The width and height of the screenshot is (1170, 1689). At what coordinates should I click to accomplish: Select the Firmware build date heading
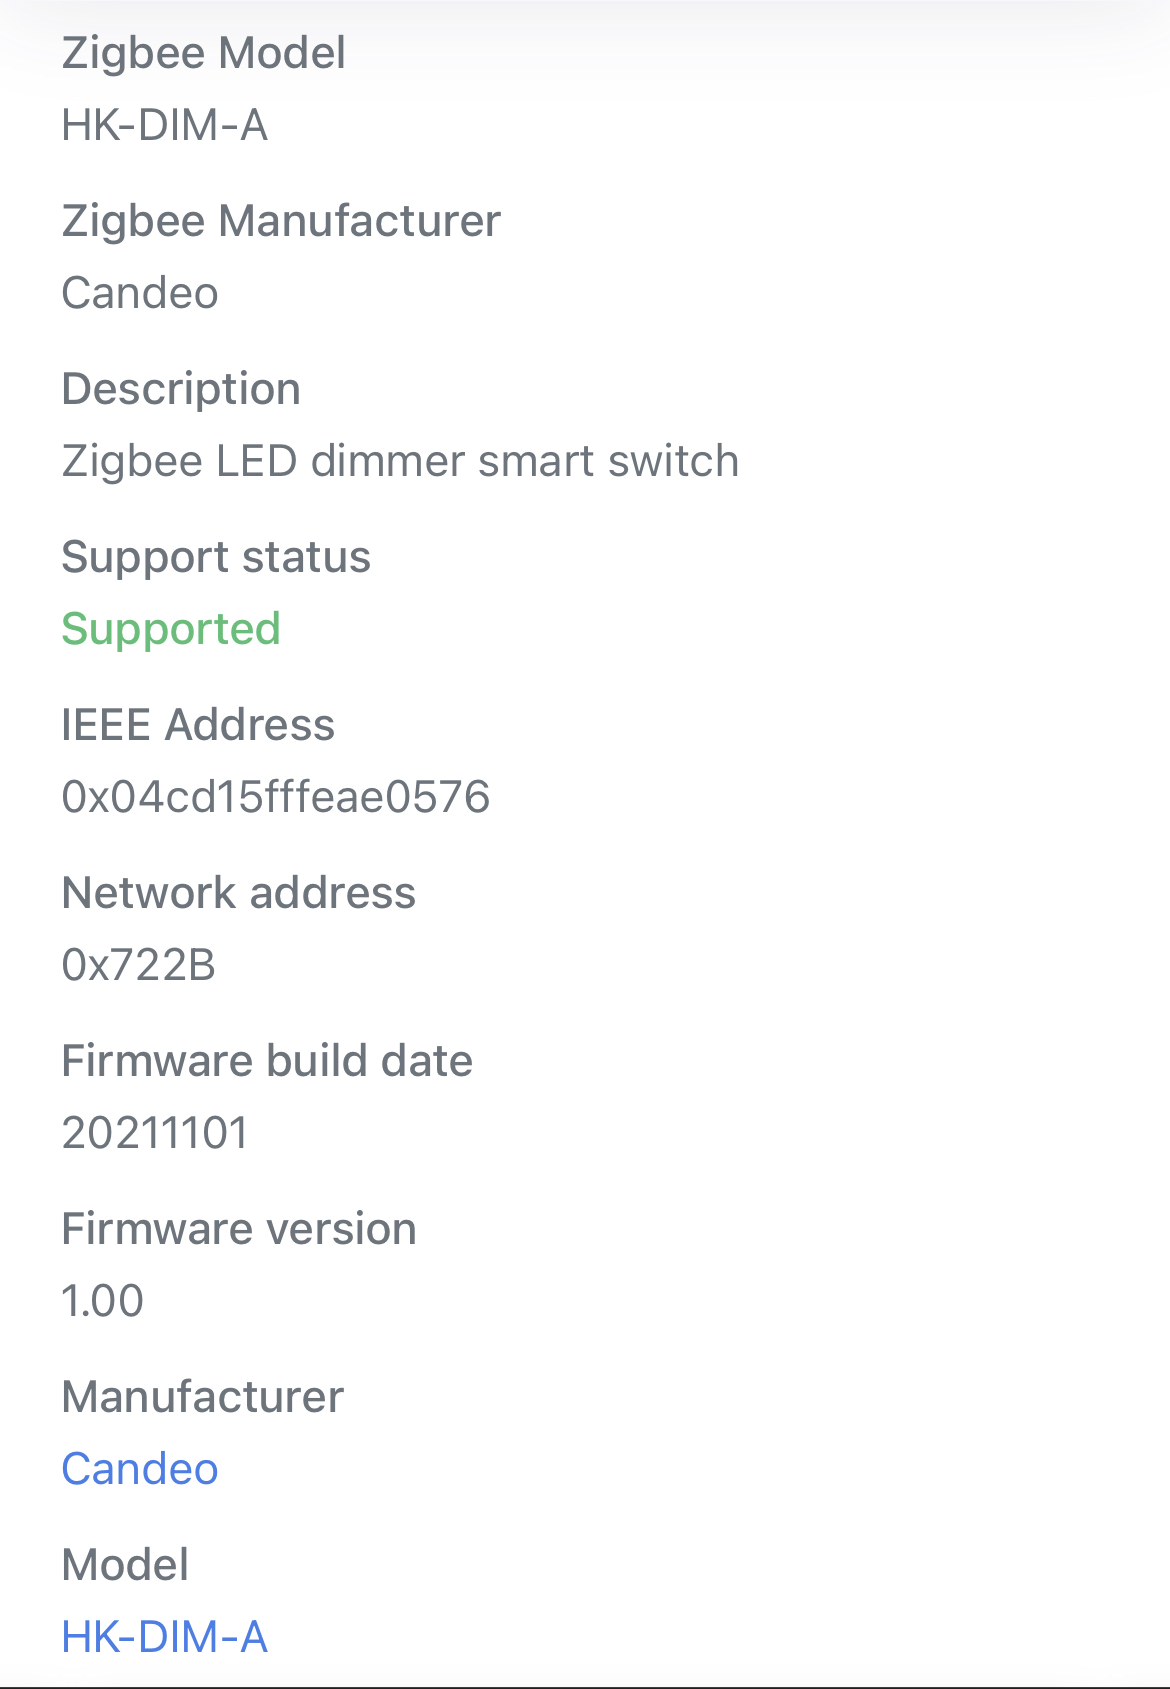267,1060
